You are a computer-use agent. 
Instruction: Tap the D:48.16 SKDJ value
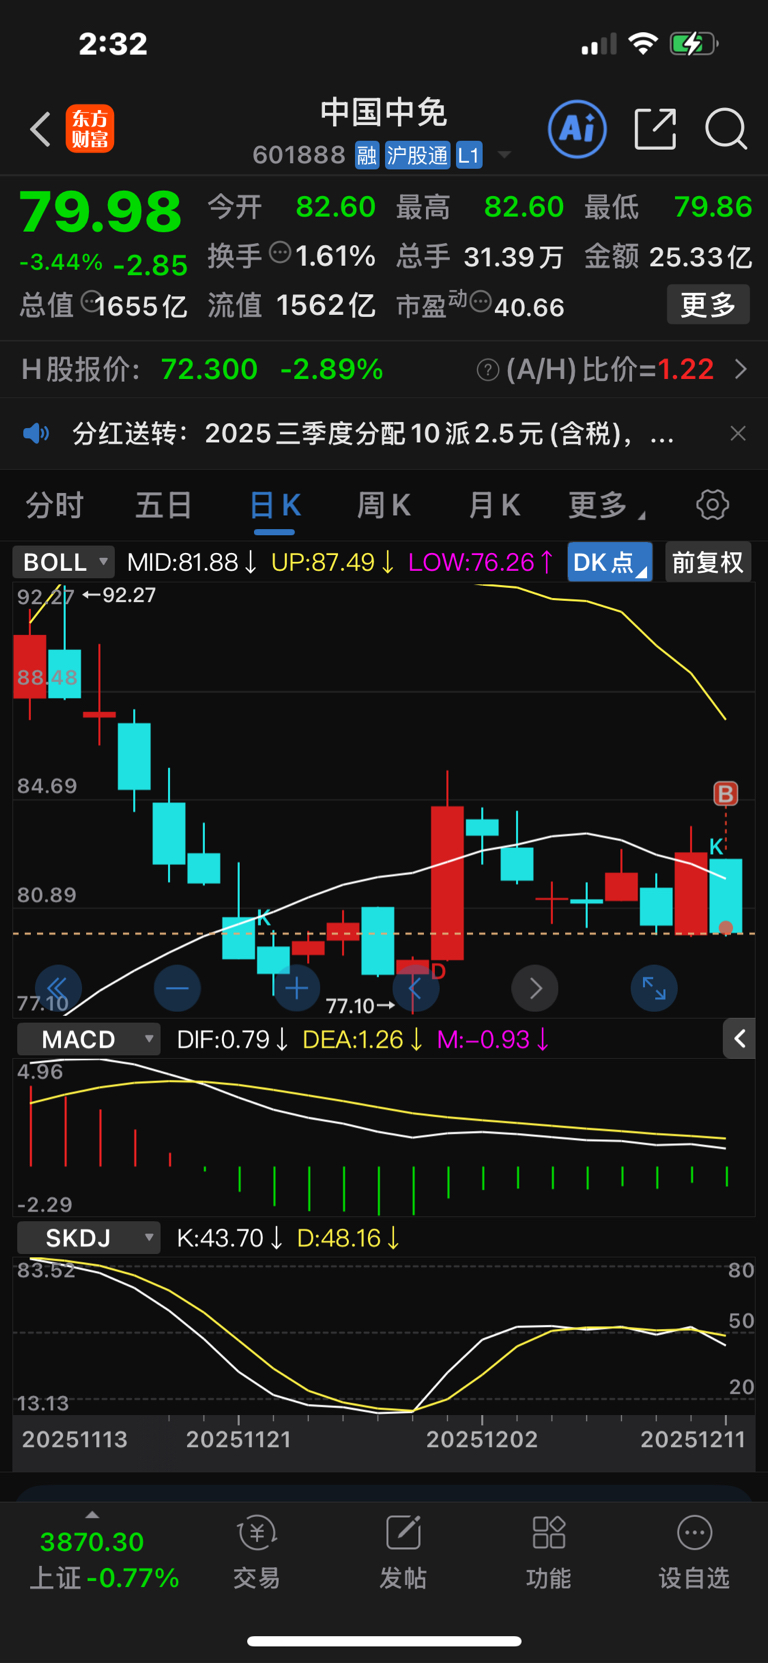pyautogui.click(x=348, y=1238)
